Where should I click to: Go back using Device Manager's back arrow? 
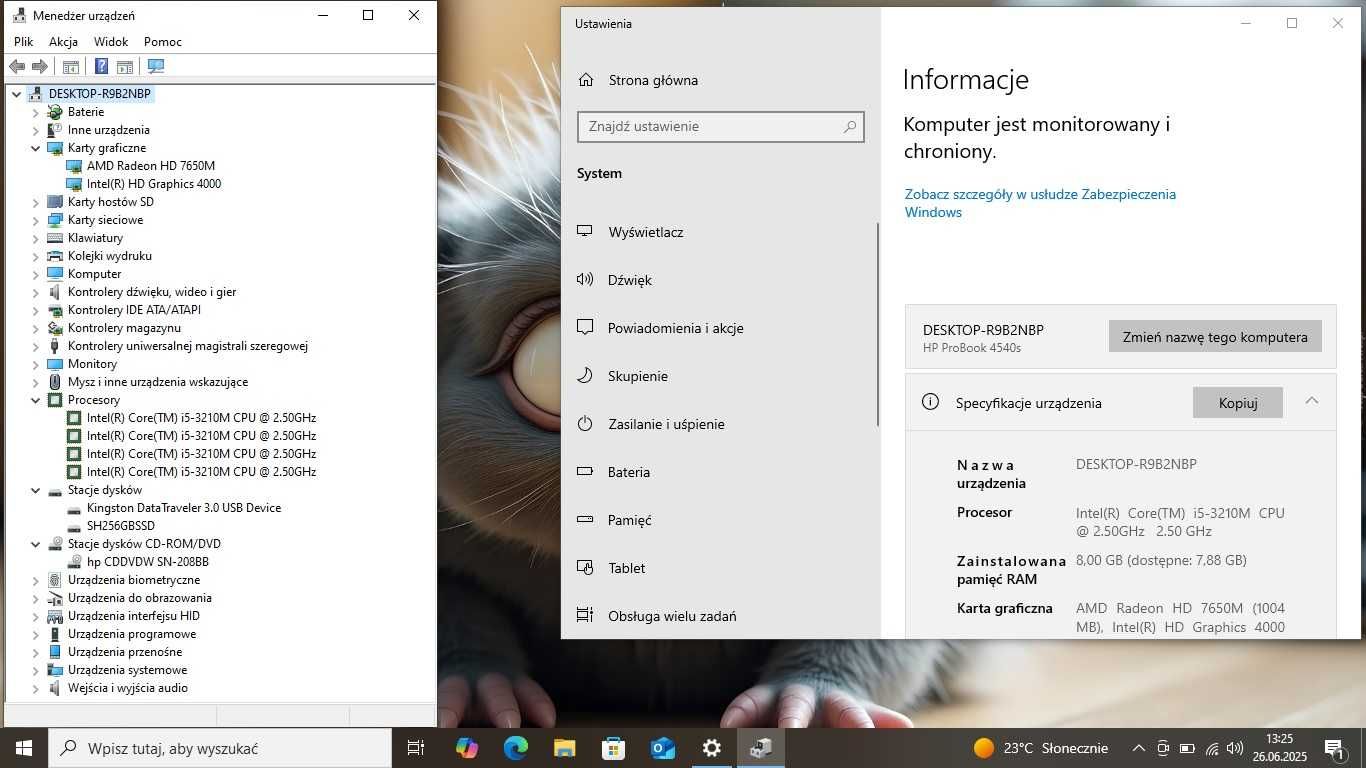17,67
